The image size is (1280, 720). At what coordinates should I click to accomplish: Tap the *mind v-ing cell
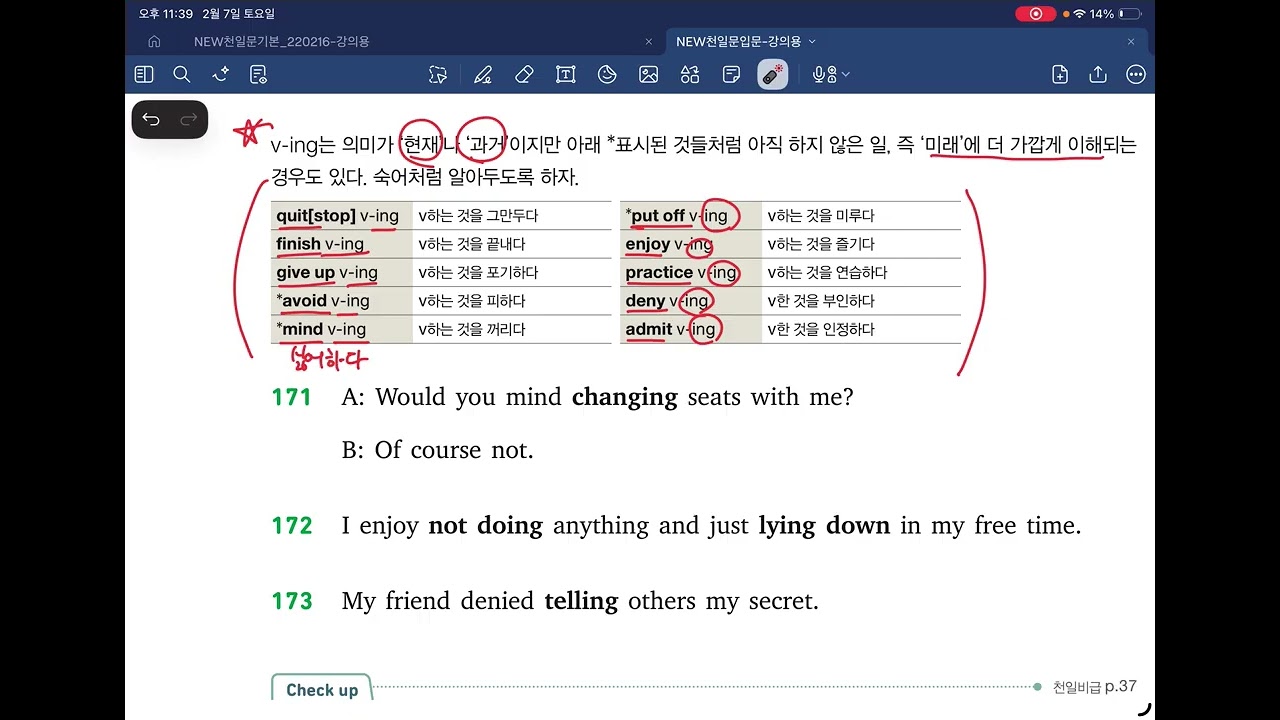coord(342,329)
